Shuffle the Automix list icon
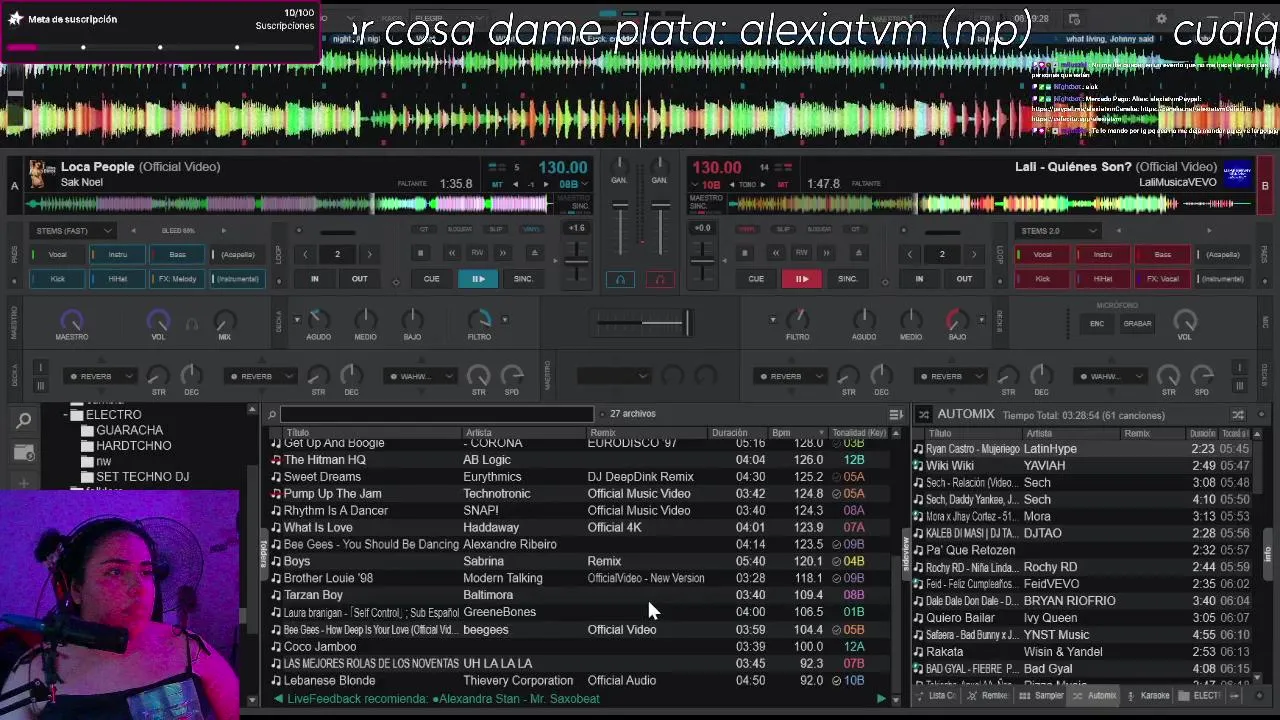This screenshot has width=1280, height=720. coord(1238,414)
